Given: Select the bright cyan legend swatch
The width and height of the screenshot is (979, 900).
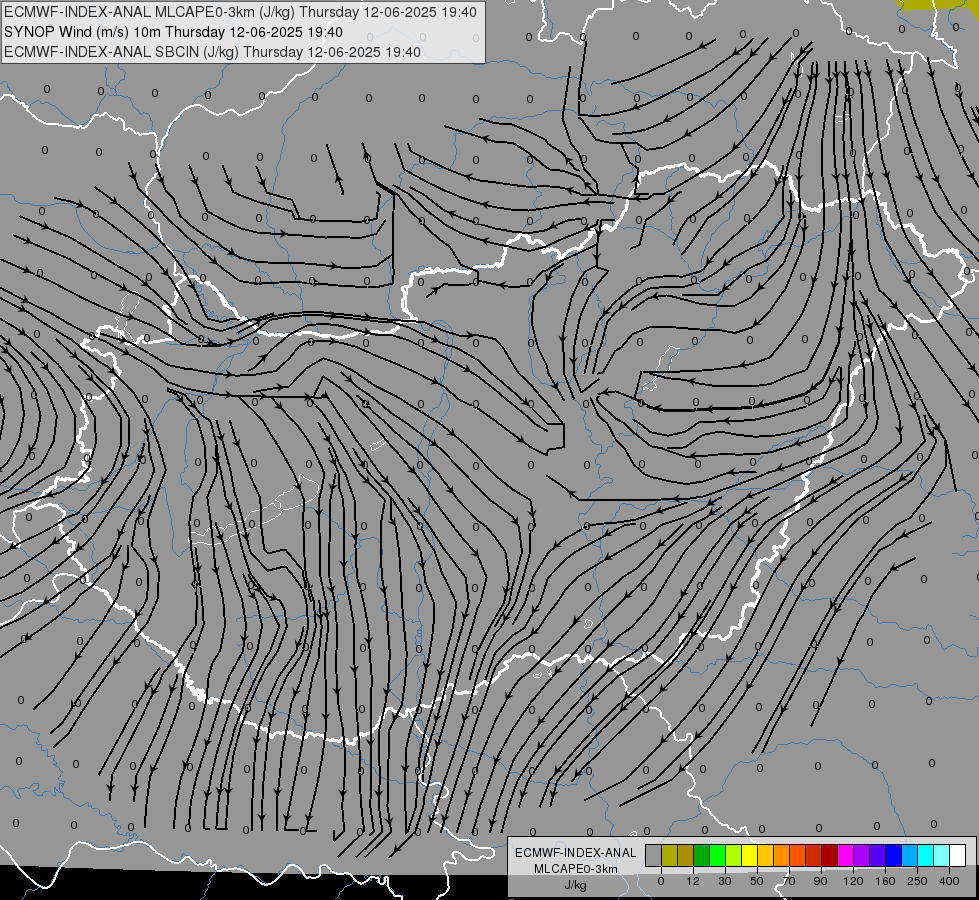Looking at the screenshot, I should [x=925, y=855].
